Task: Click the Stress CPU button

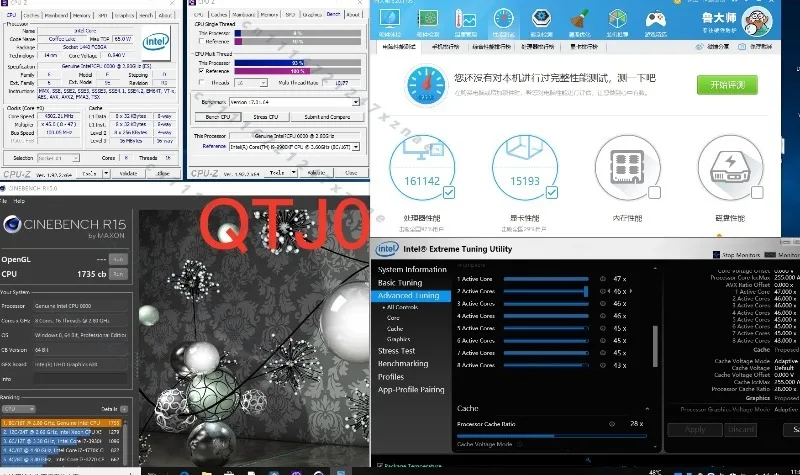Action: (x=266, y=117)
